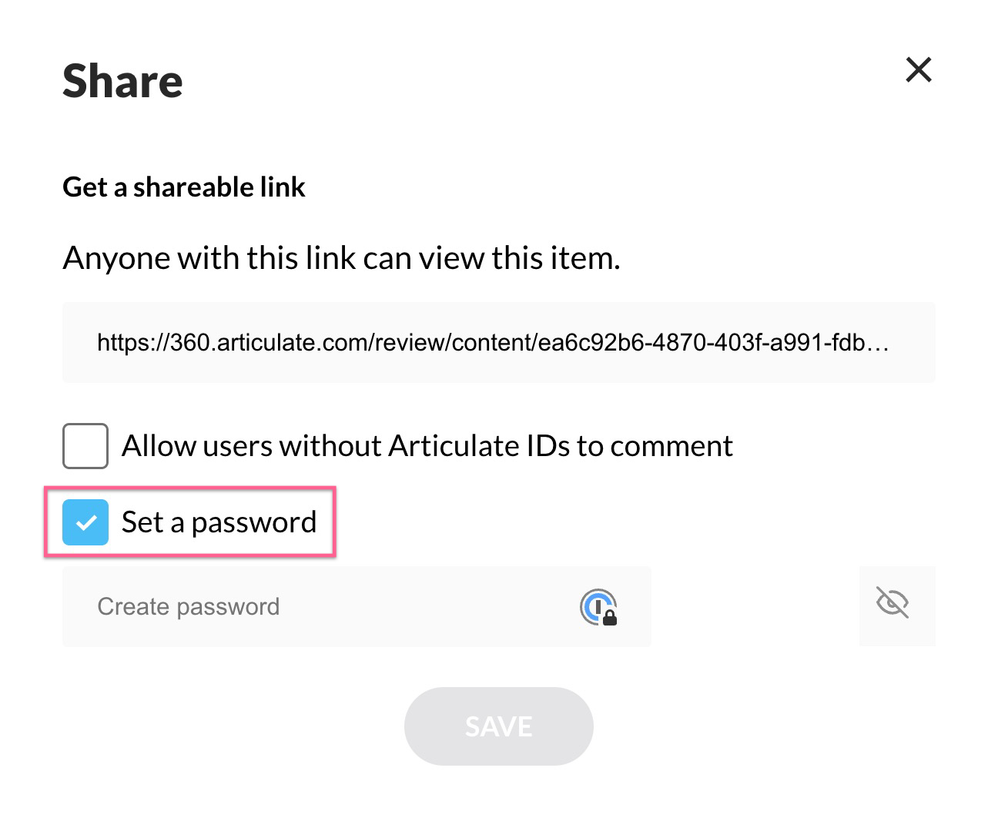Viewport: 998px width, 829px height.
Task: Focus the Create password input field
Action: [330, 607]
